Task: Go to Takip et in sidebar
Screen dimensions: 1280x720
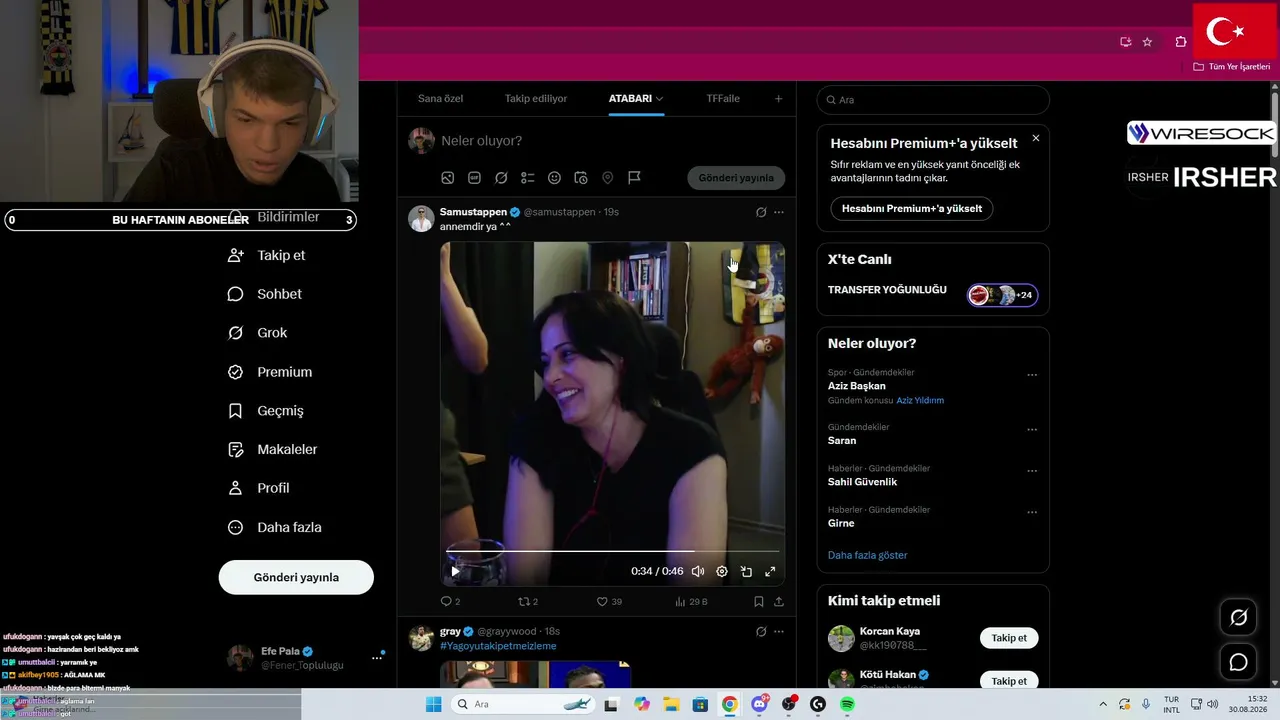Action: click(x=267, y=255)
